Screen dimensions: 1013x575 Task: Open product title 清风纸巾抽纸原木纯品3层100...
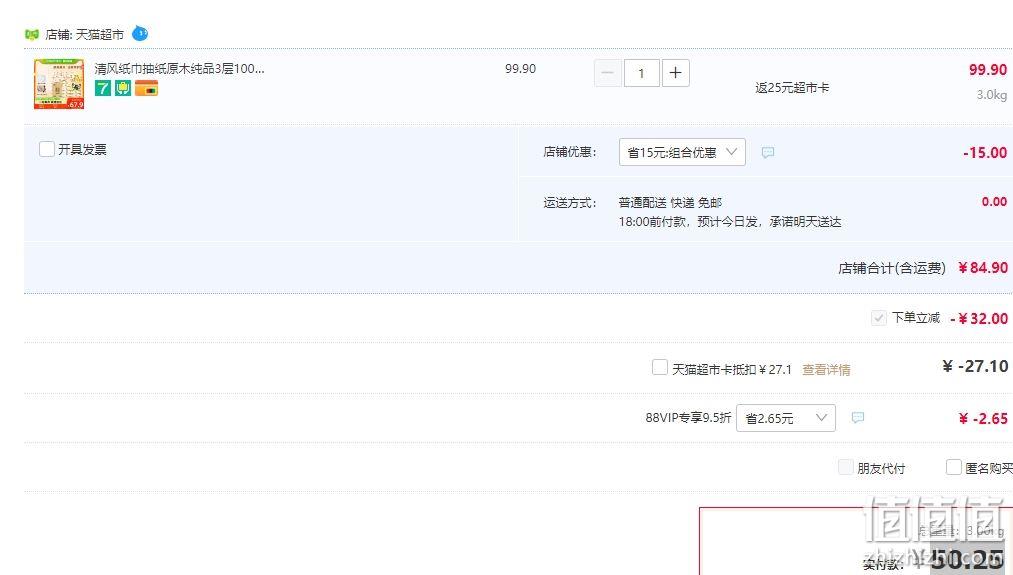pyautogui.click(x=180, y=68)
